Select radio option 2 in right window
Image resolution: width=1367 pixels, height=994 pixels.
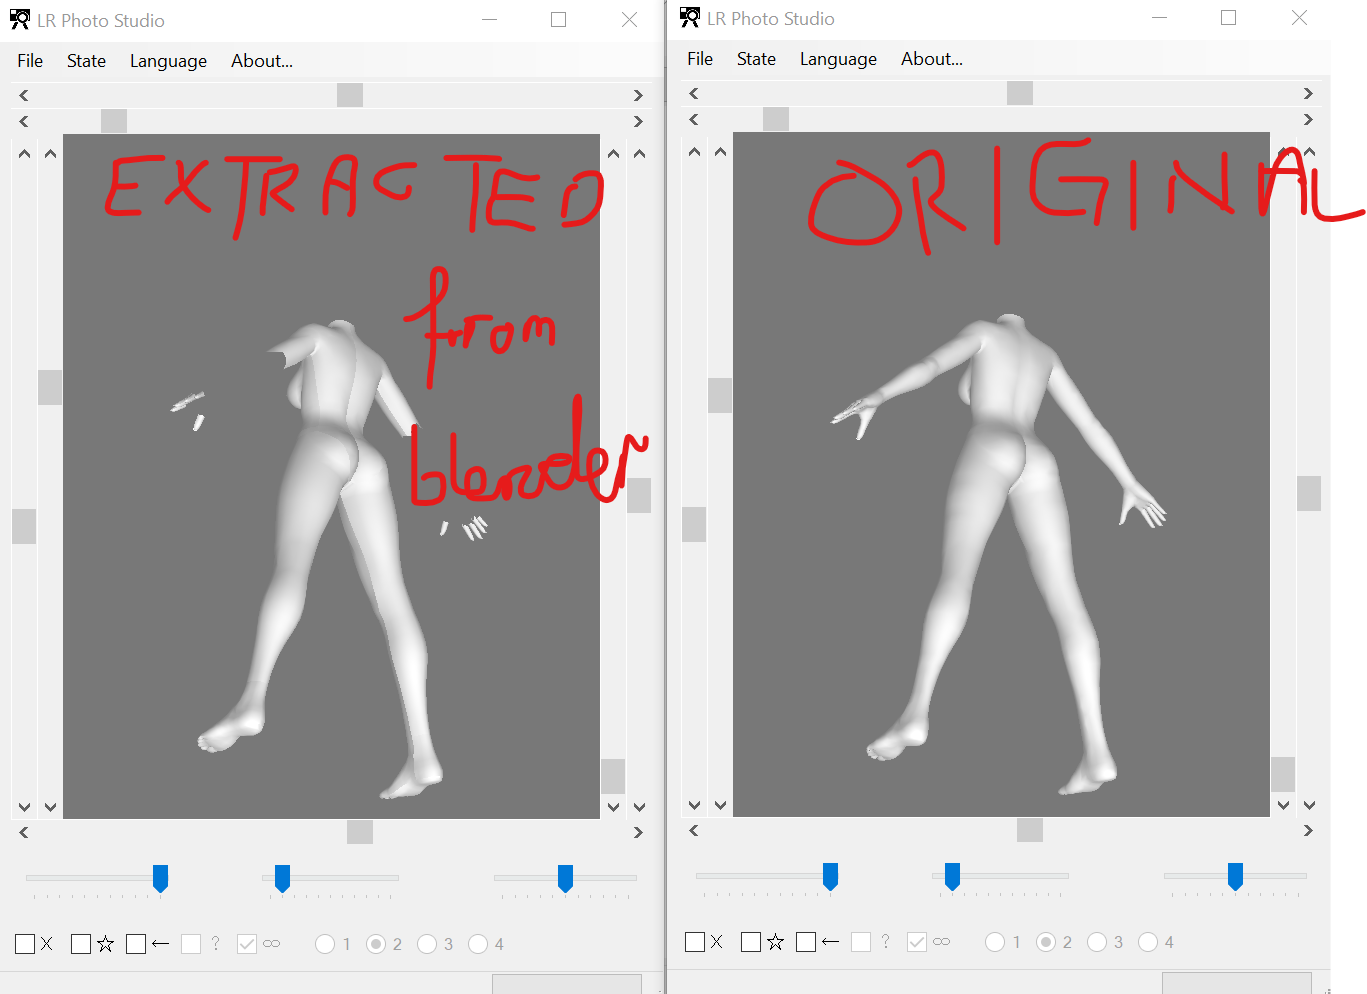(1046, 942)
